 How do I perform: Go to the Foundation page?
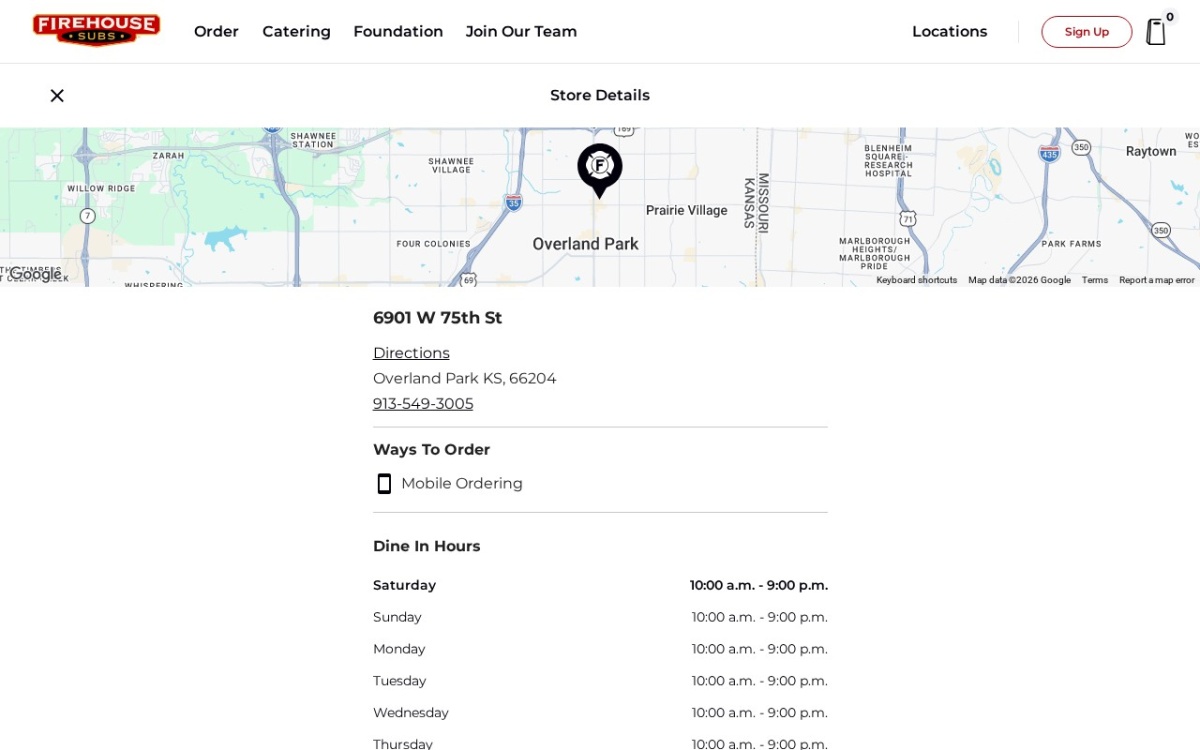[398, 32]
